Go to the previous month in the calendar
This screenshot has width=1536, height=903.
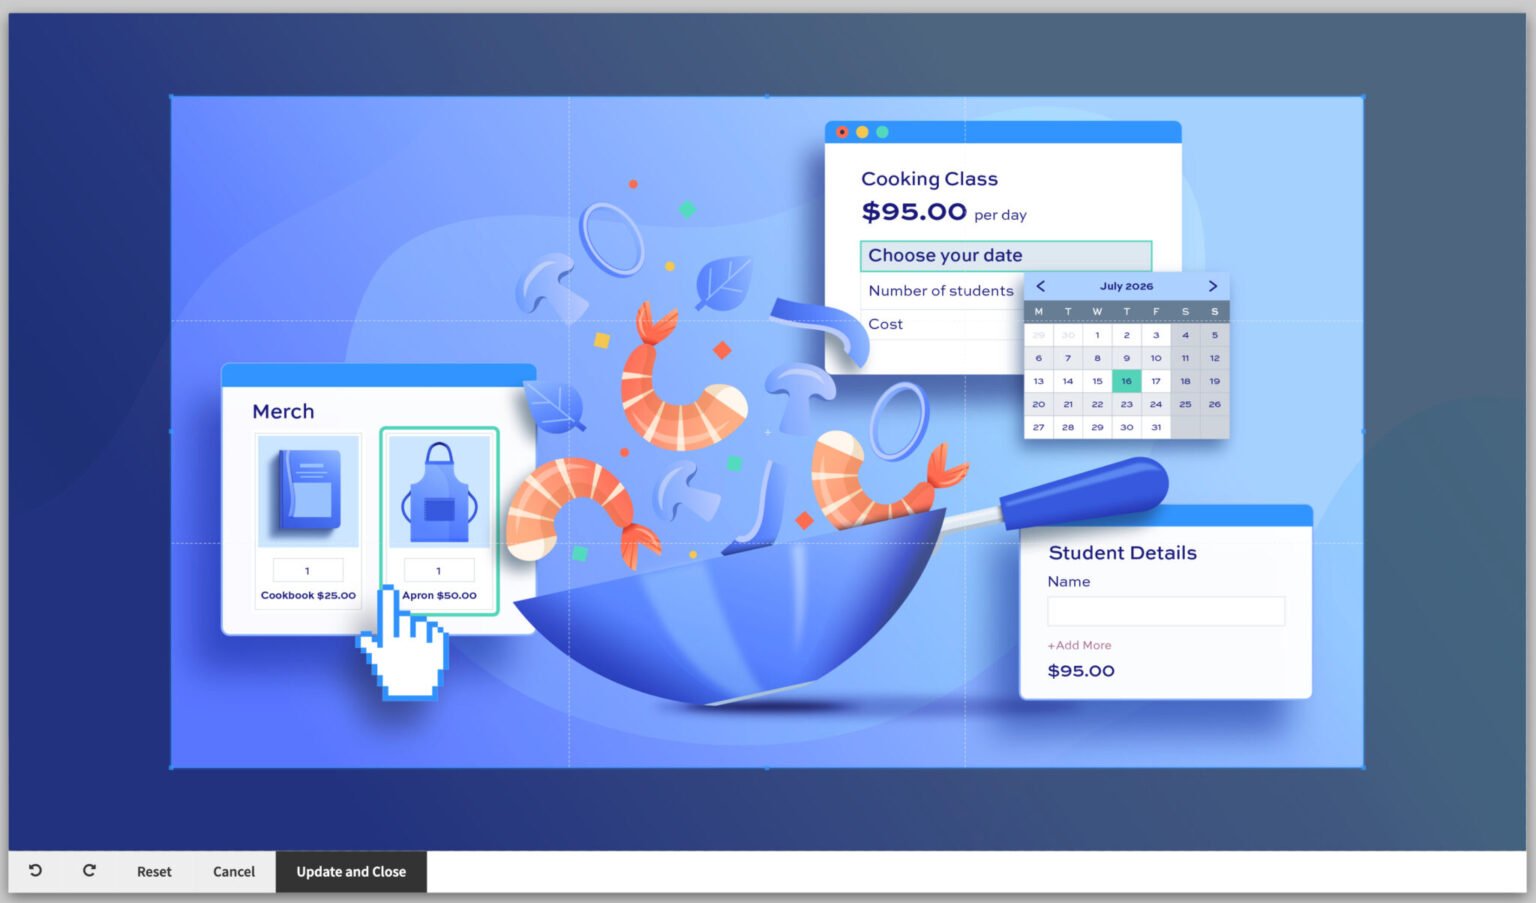coord(1040,286)
